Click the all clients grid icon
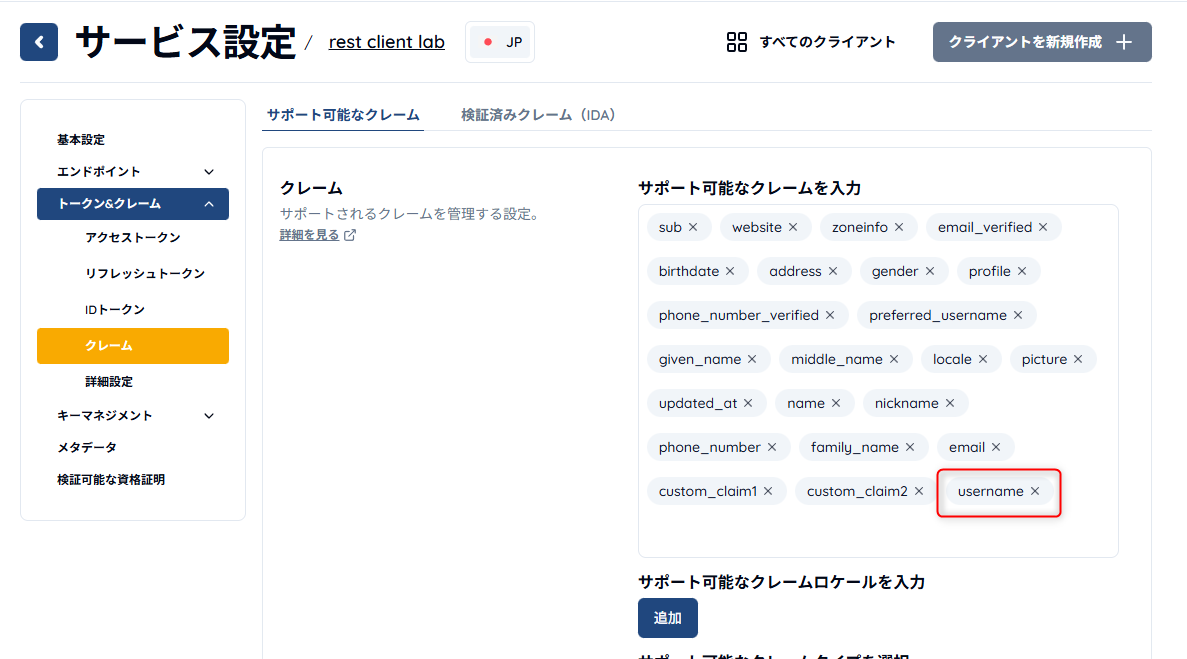Screen dimensions: 1187x659 pyautogui.click(x=737, y=42)
